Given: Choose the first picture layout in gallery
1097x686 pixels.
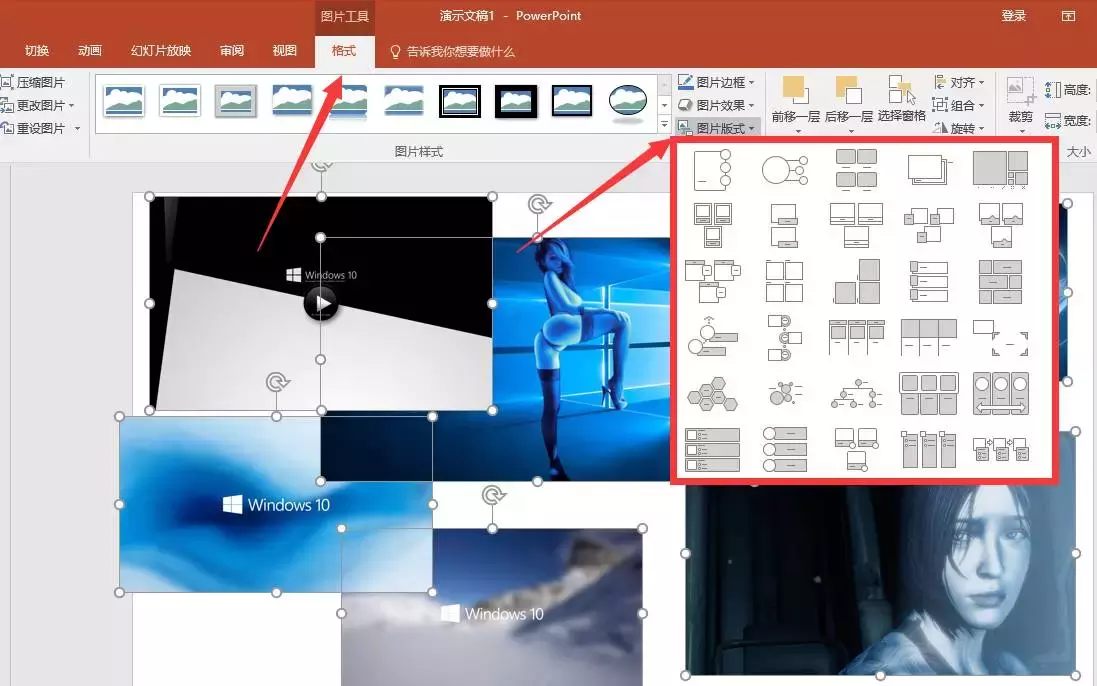Looking at the screenshot, I should click(x=712, y=169).
